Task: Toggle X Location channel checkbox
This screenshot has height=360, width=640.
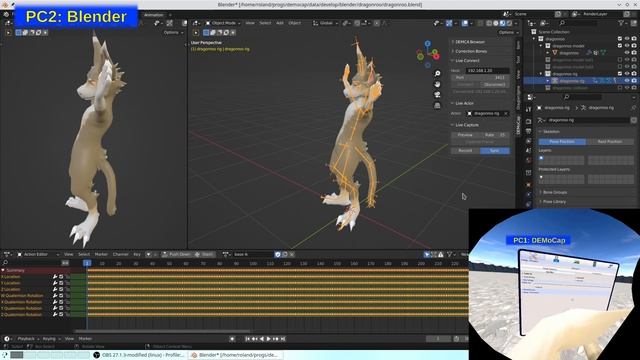Action: 61,277
